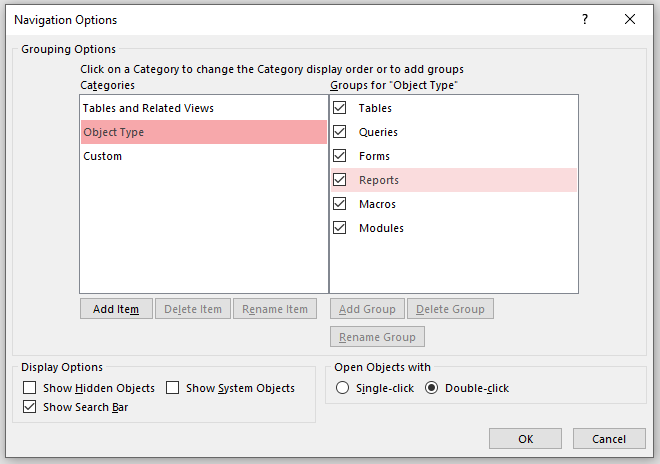Select the Queries group label
Viewport: 660px width, 464px height.
(378, 132)
